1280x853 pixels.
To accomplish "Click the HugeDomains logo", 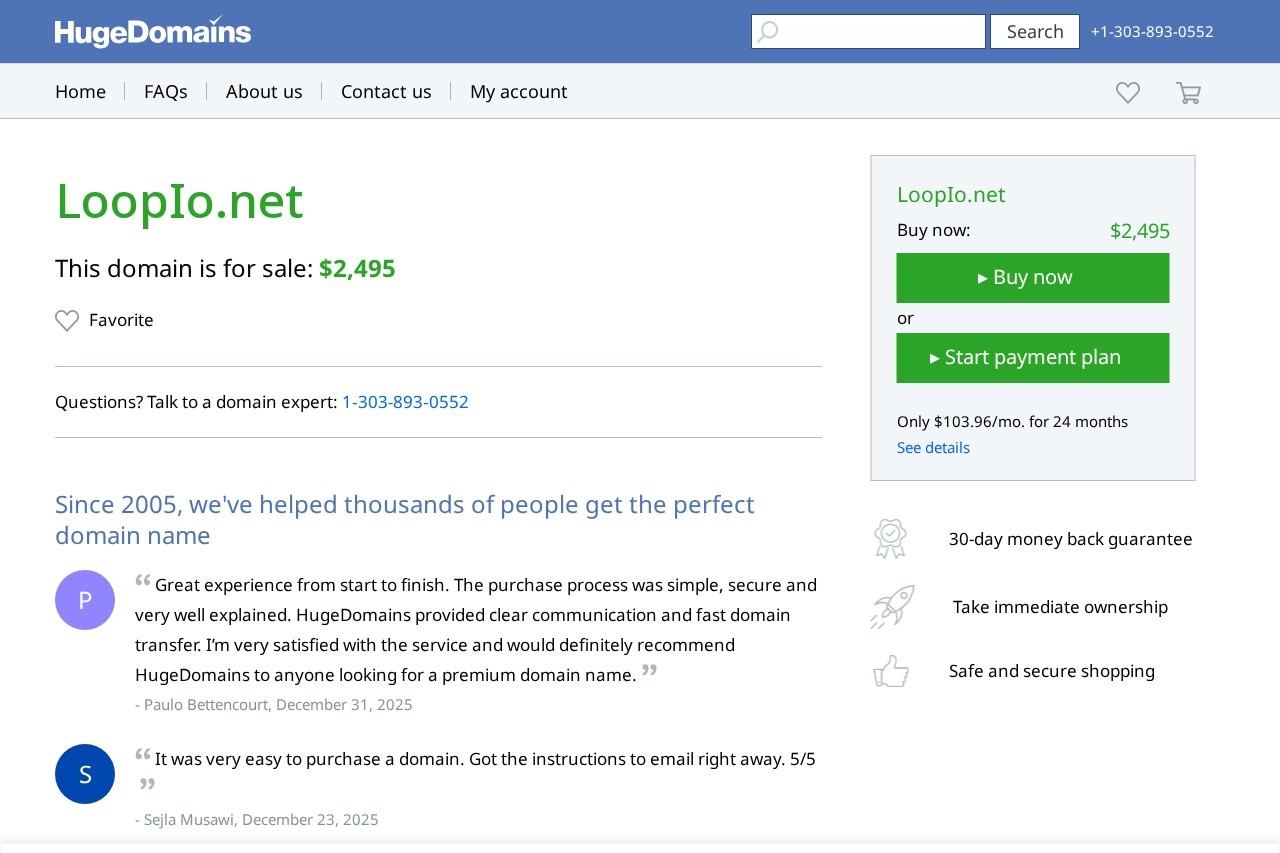I will (153, 32).
